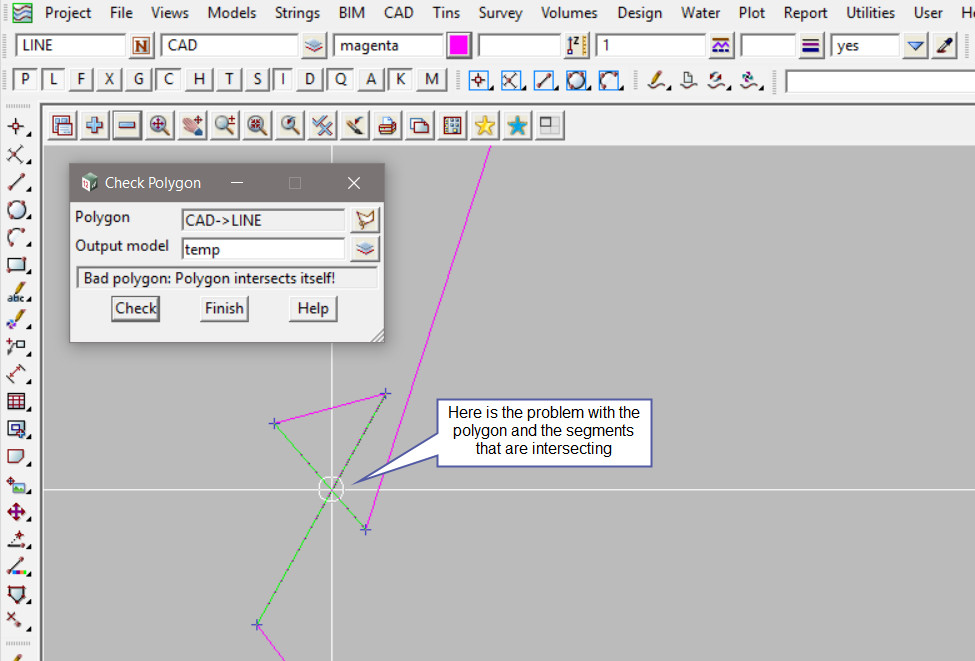Pick polygon string using the Polygon select icon
The width and height of the screenshot is (975, 661).
click(366, 220)
